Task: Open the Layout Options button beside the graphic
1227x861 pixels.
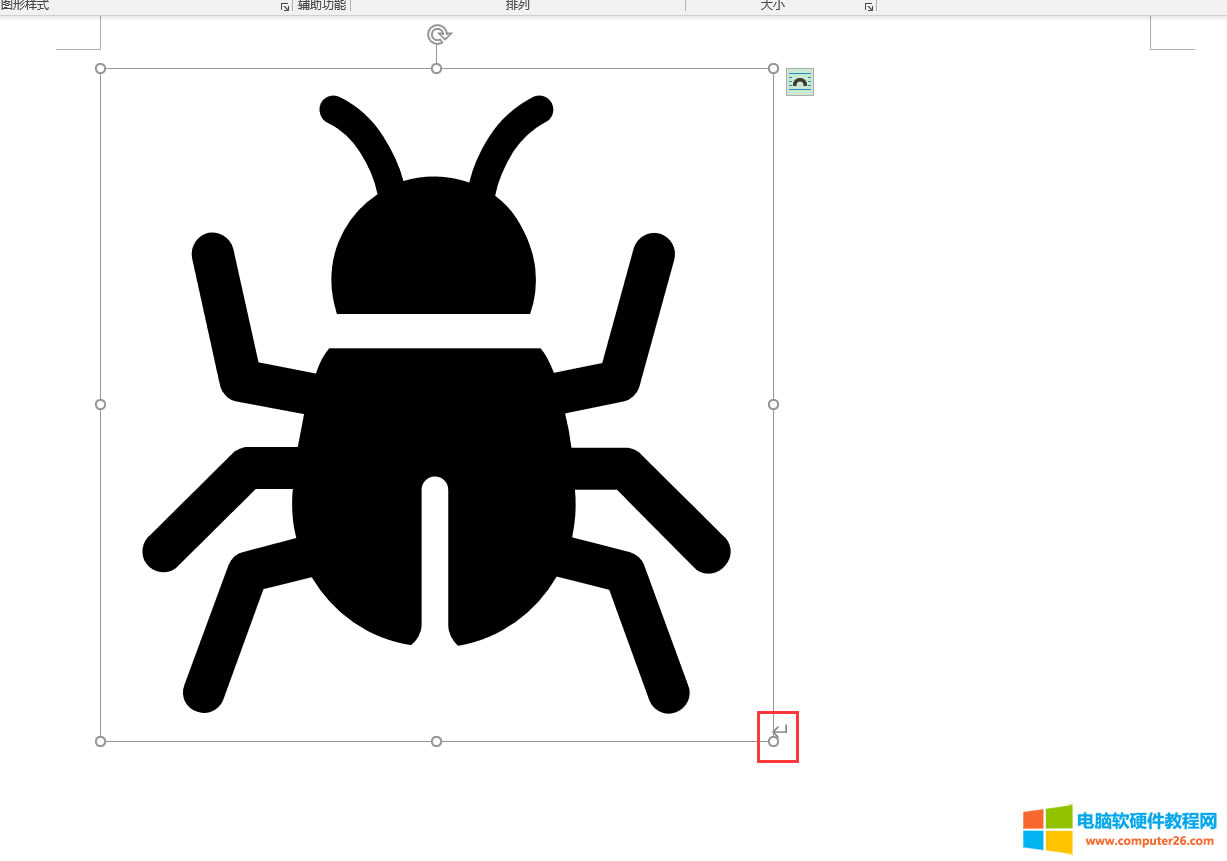Action: coord(800,82)
